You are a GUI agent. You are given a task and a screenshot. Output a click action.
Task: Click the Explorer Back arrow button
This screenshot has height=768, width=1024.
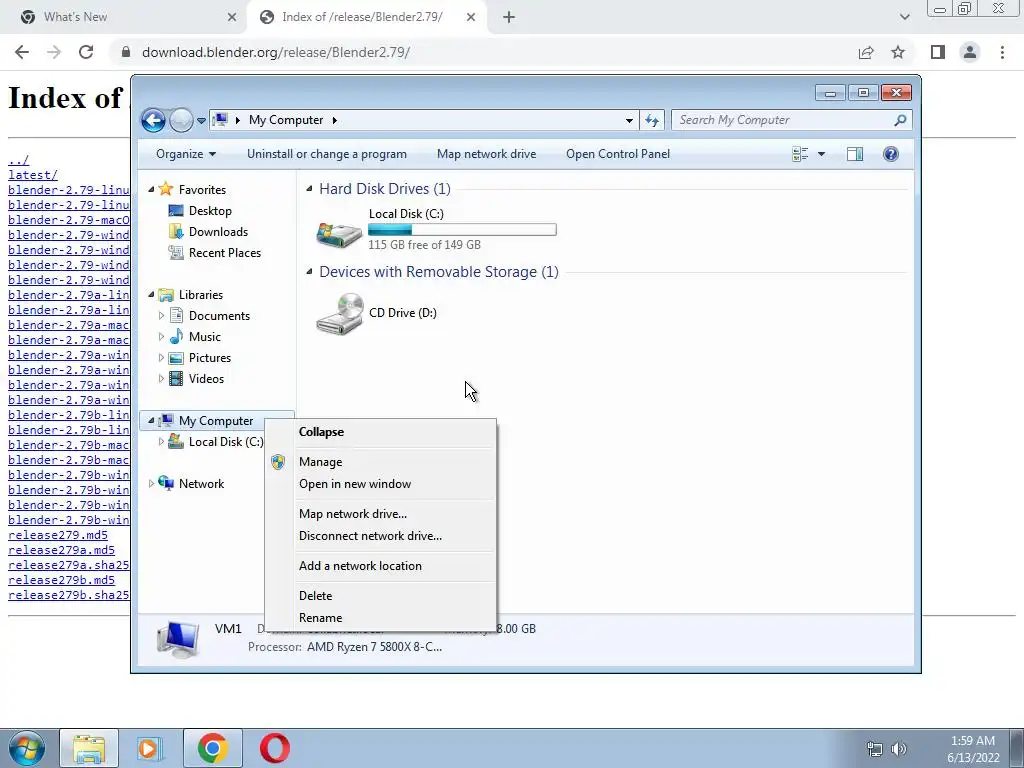[x=153, y=120]
